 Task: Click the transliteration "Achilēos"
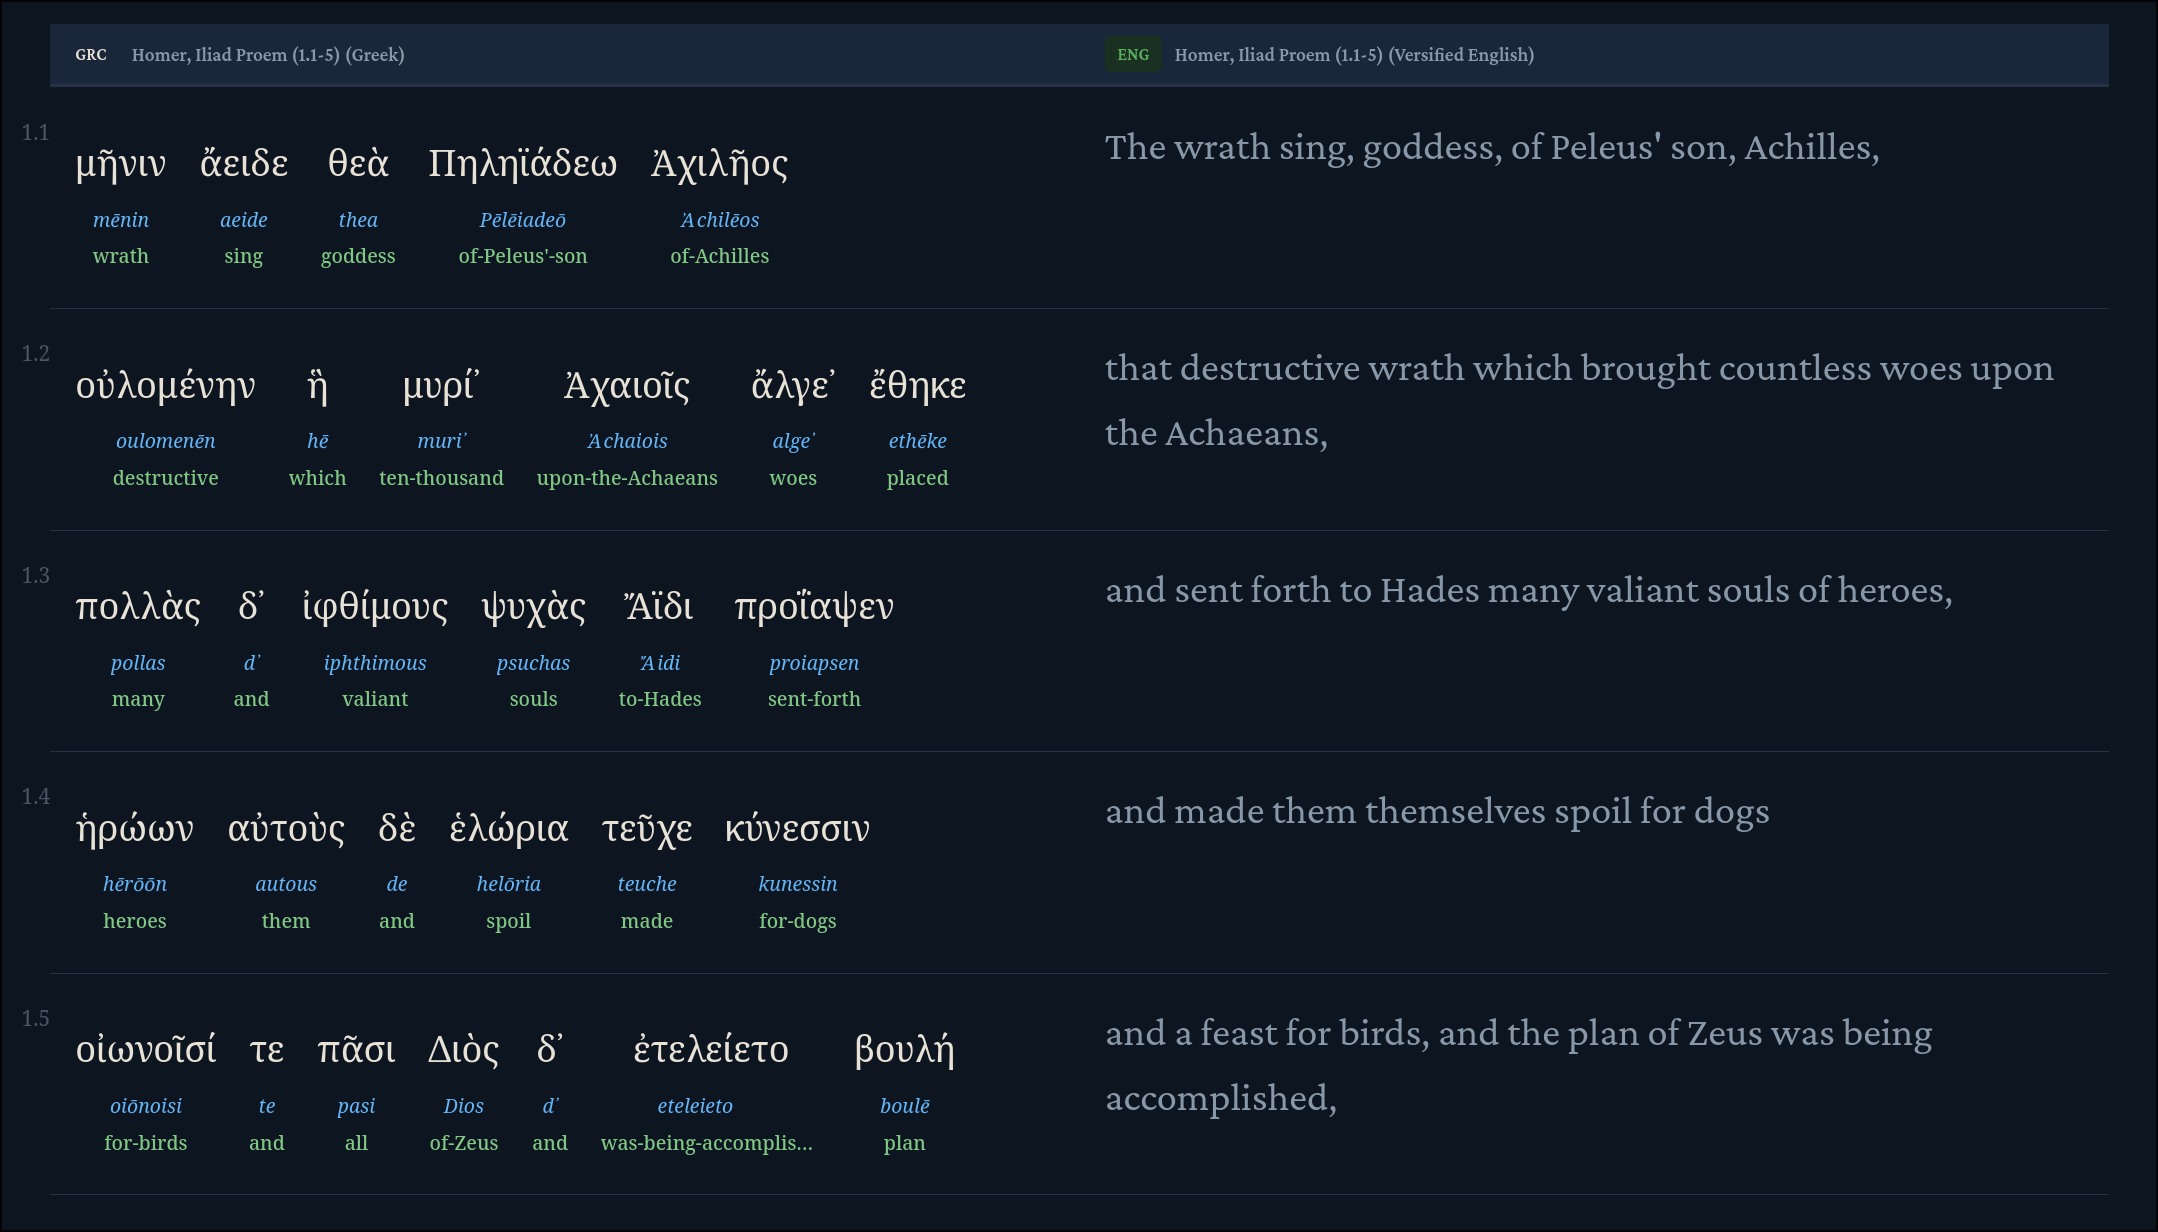coord(720,220)
